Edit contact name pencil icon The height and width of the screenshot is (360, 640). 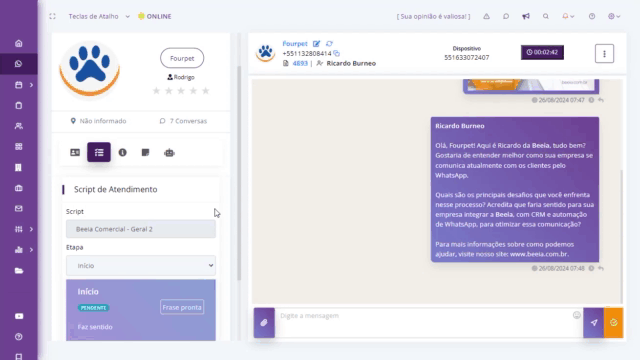tap(316, 44)
